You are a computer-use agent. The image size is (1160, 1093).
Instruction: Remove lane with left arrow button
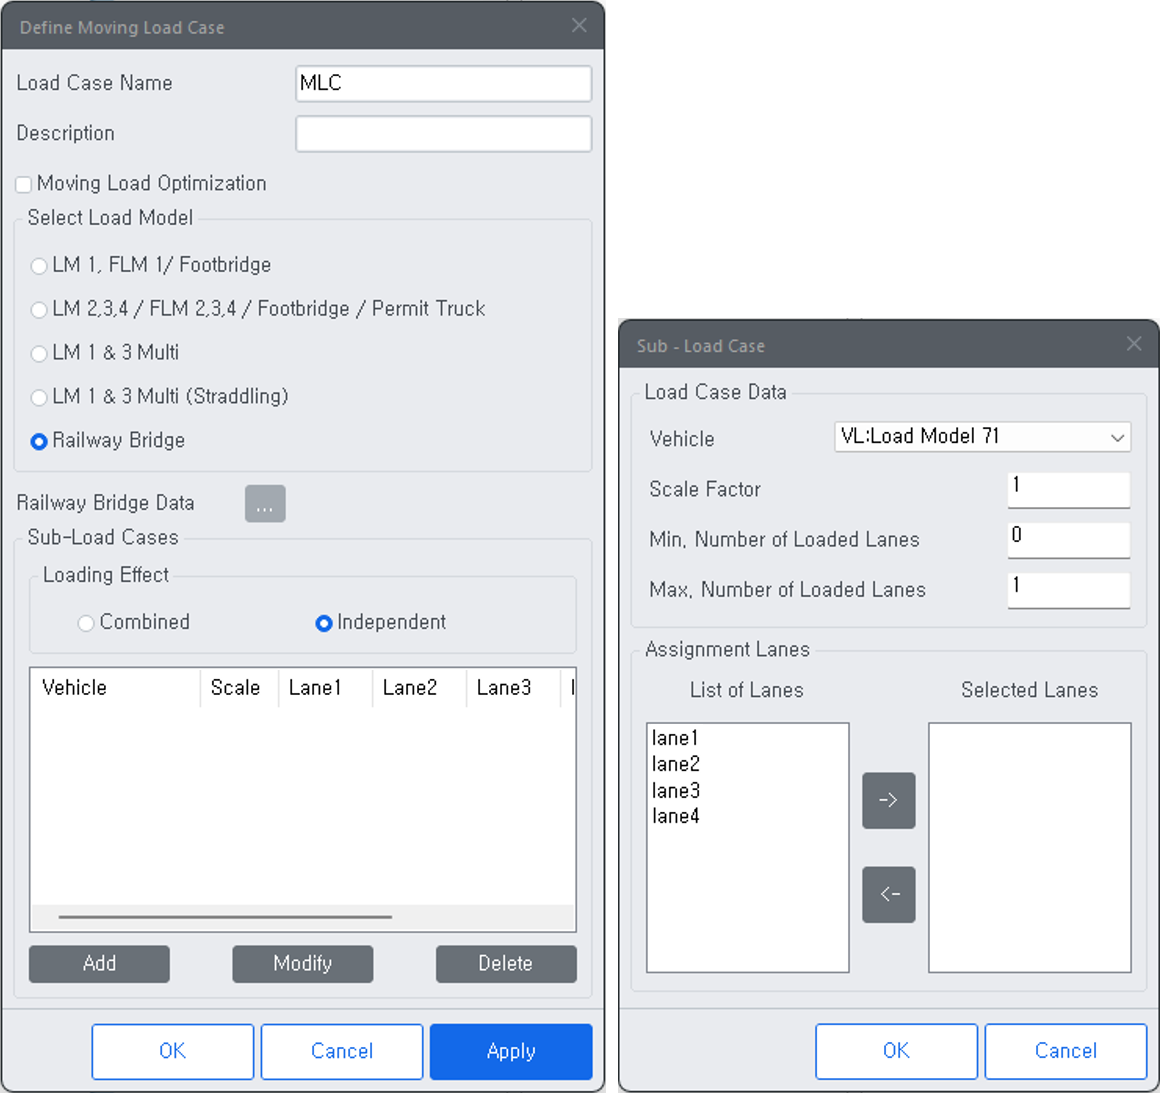tap(888, 895)
